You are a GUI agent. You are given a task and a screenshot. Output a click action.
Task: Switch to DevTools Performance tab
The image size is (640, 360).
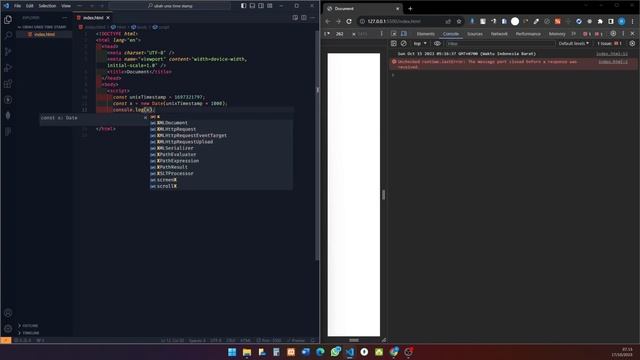click(x=528, y=34)
